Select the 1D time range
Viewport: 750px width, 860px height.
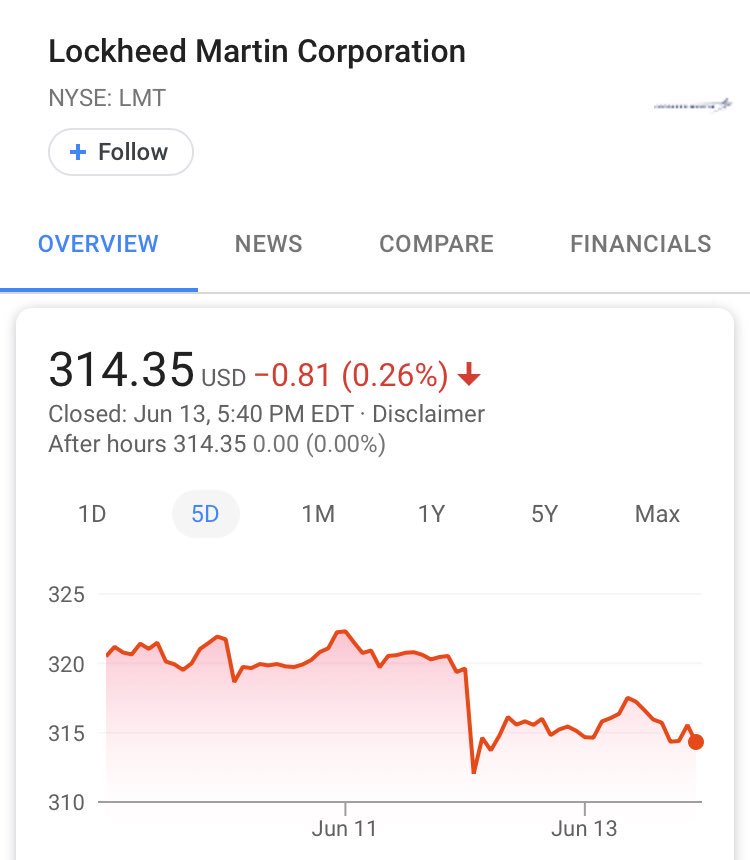pos(92,514)
